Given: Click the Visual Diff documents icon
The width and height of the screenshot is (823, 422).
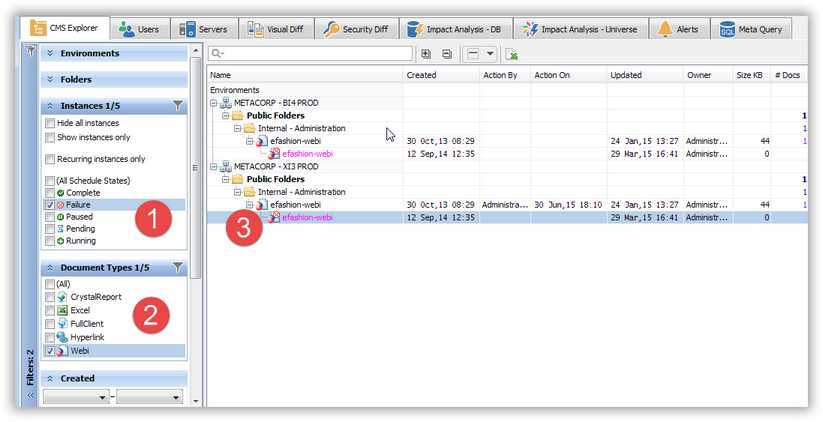Looking at the screenshot, I should tap(256, 29).
